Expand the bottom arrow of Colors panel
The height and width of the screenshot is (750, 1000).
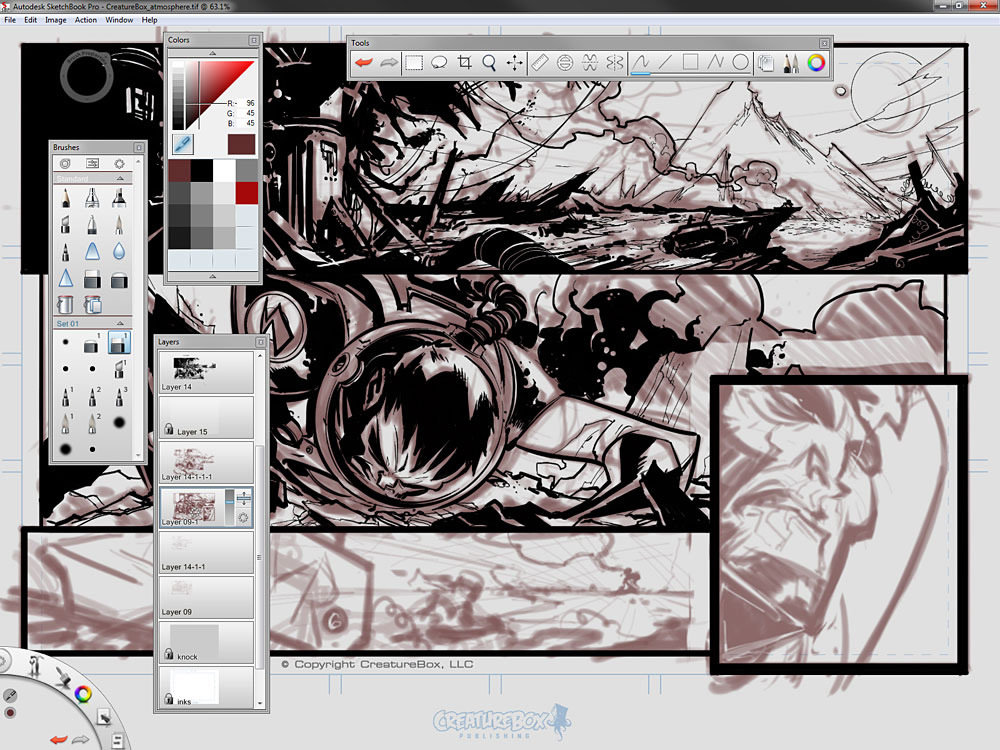(212, 276)
